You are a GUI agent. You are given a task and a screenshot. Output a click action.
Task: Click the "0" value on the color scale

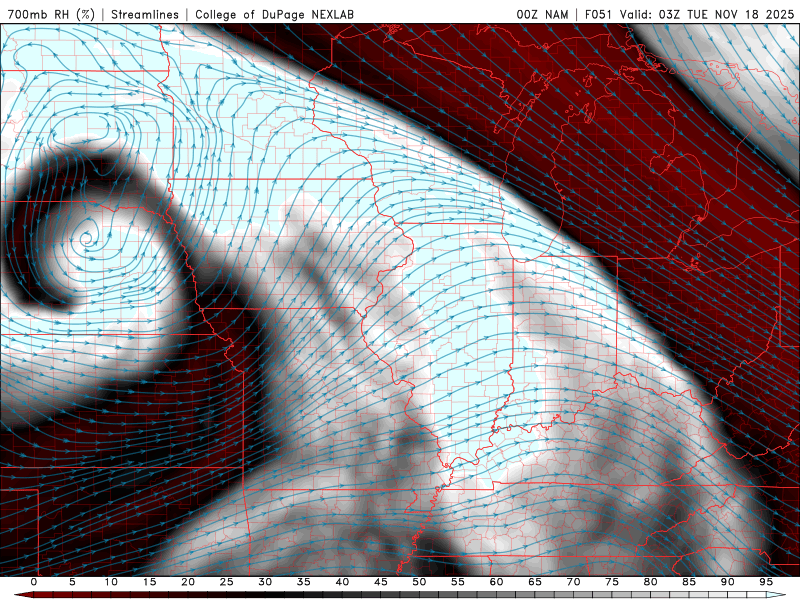[x=34, y=582]
